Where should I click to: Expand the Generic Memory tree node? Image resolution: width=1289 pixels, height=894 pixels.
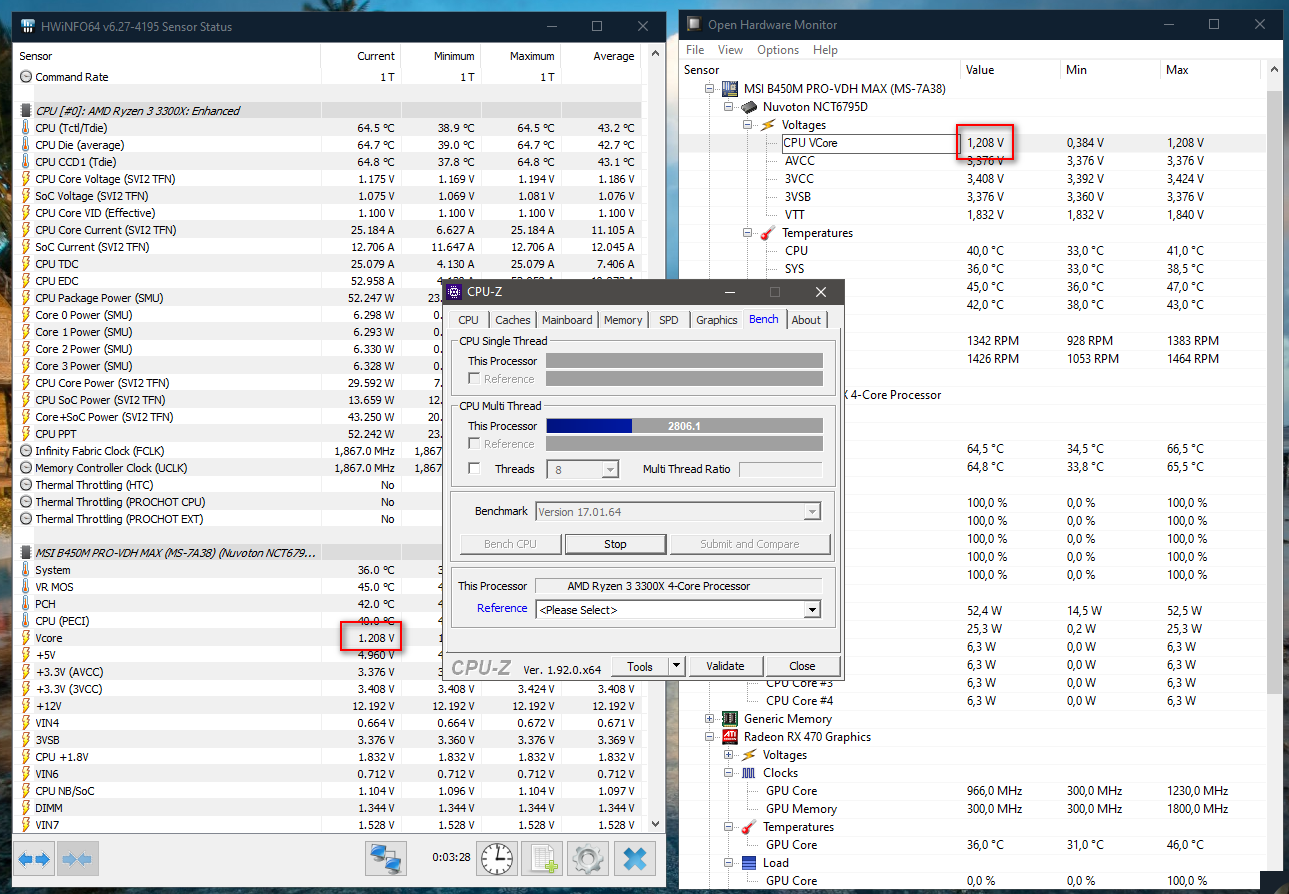710,719
